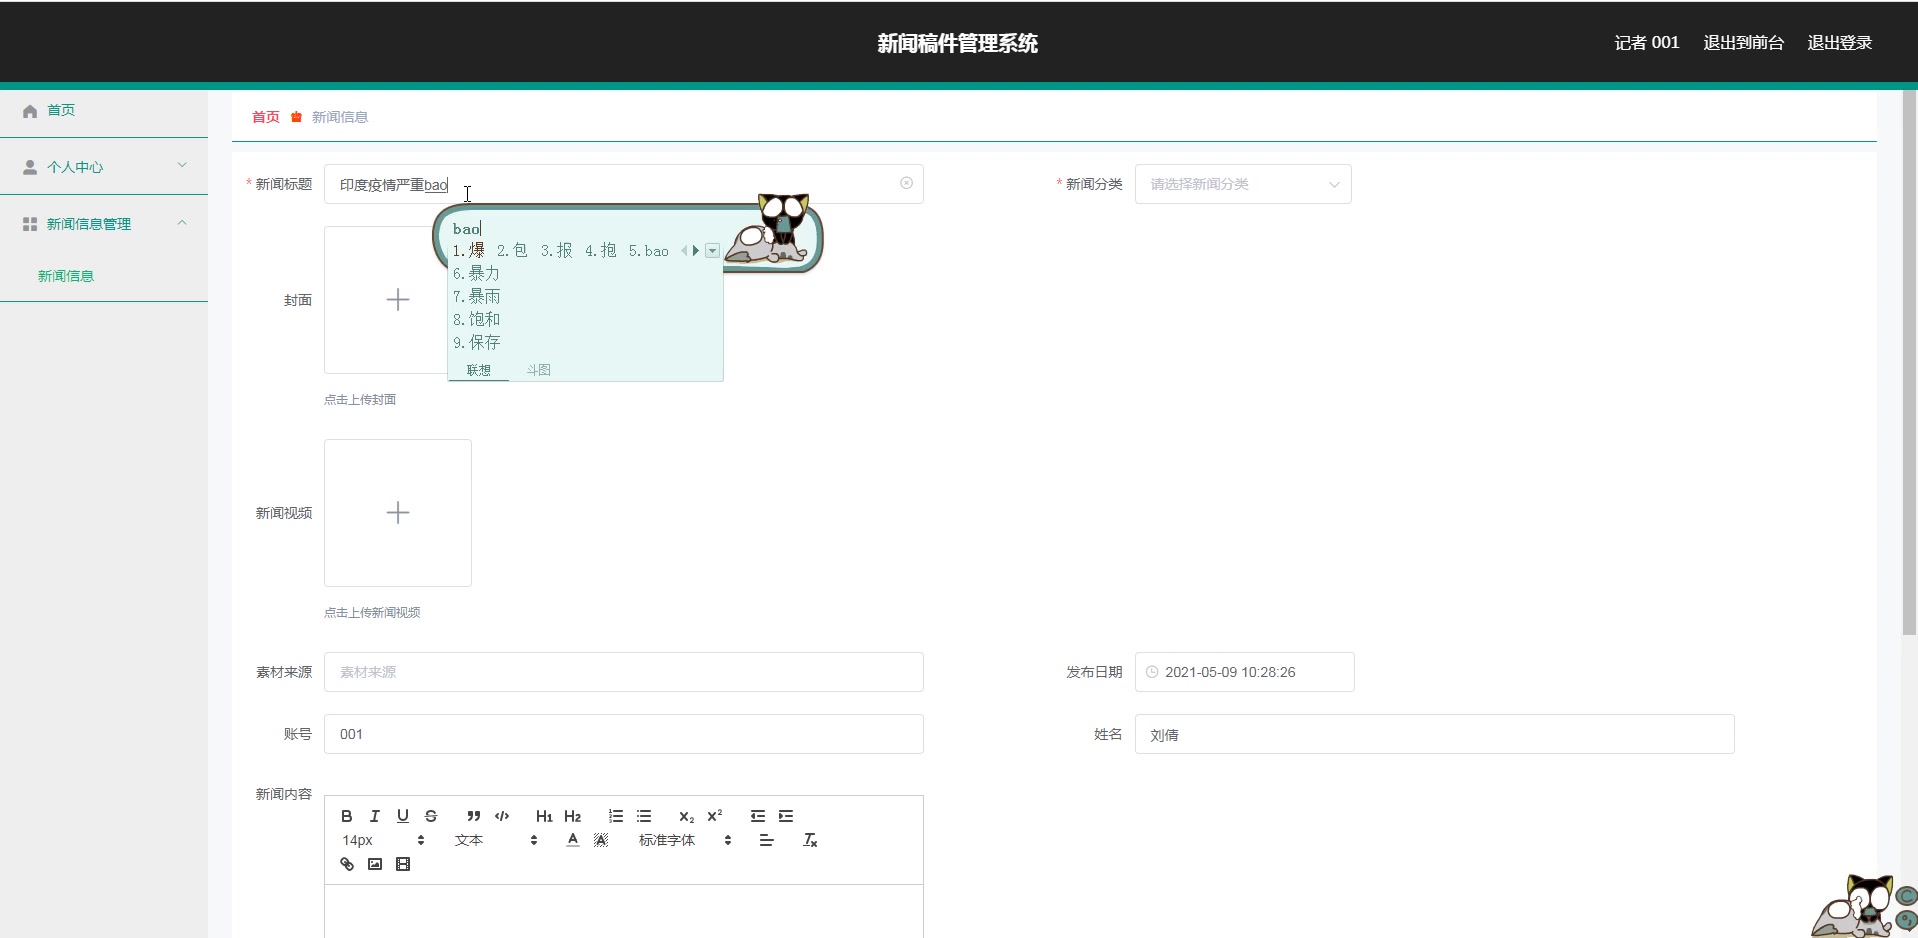Apply italic formatting in news content editor
Screen dimensions: 1918x938
[374, 816]
